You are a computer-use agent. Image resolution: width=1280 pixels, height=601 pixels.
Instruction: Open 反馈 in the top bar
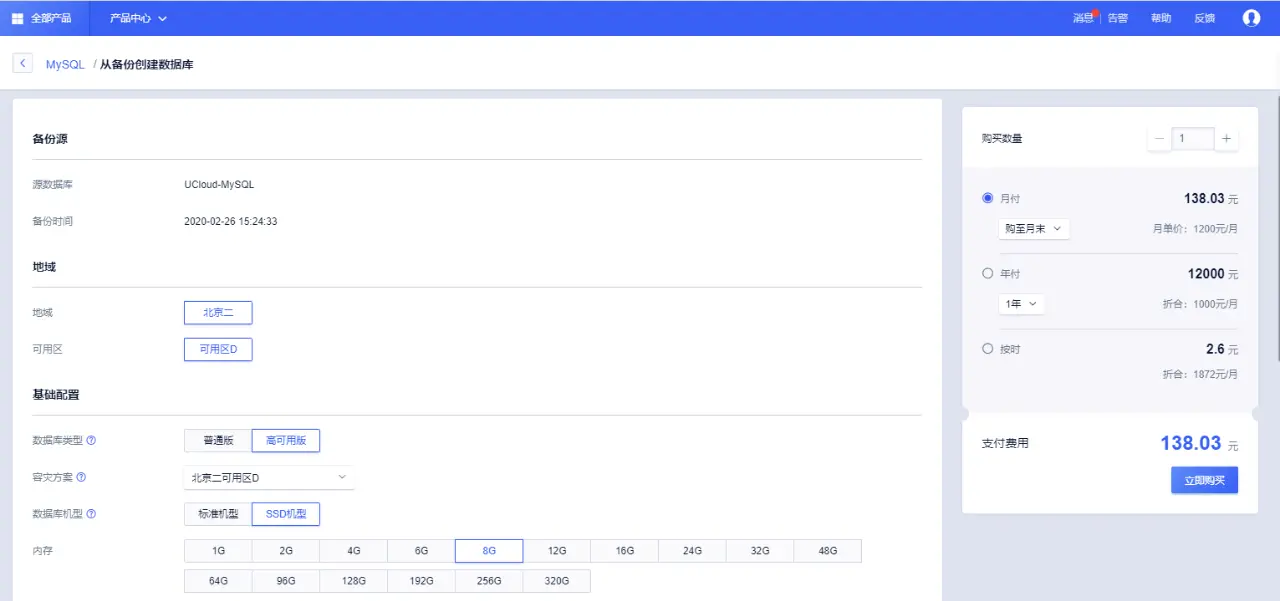pyautogui.click(x=1204, y=18)
